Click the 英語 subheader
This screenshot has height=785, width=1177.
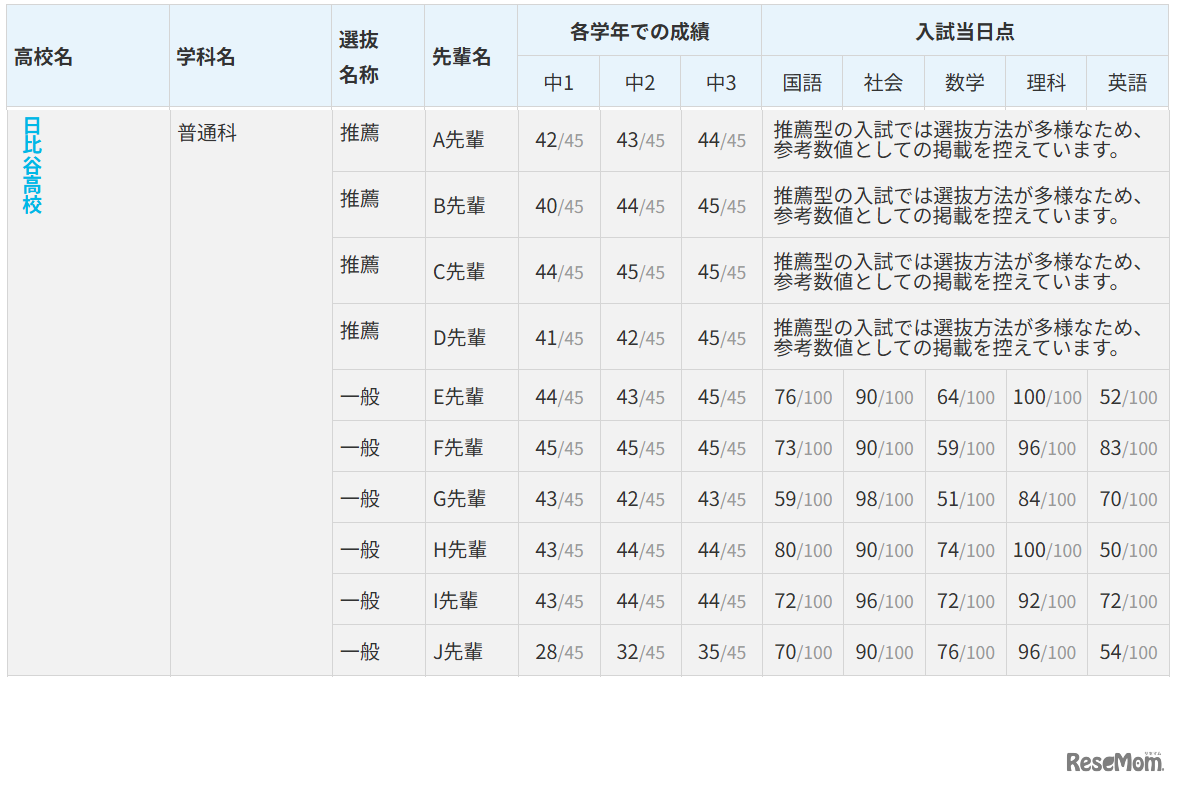click(x=1127, y=83)
